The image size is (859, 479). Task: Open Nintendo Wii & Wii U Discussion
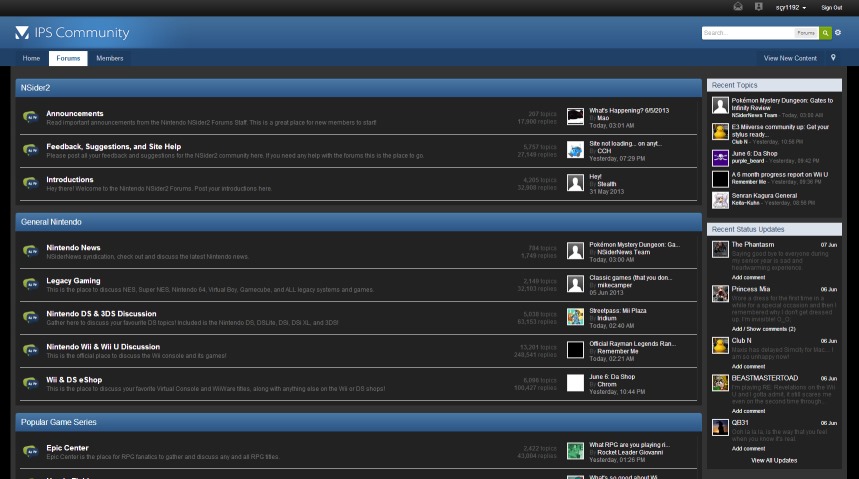tap(103, 346)
